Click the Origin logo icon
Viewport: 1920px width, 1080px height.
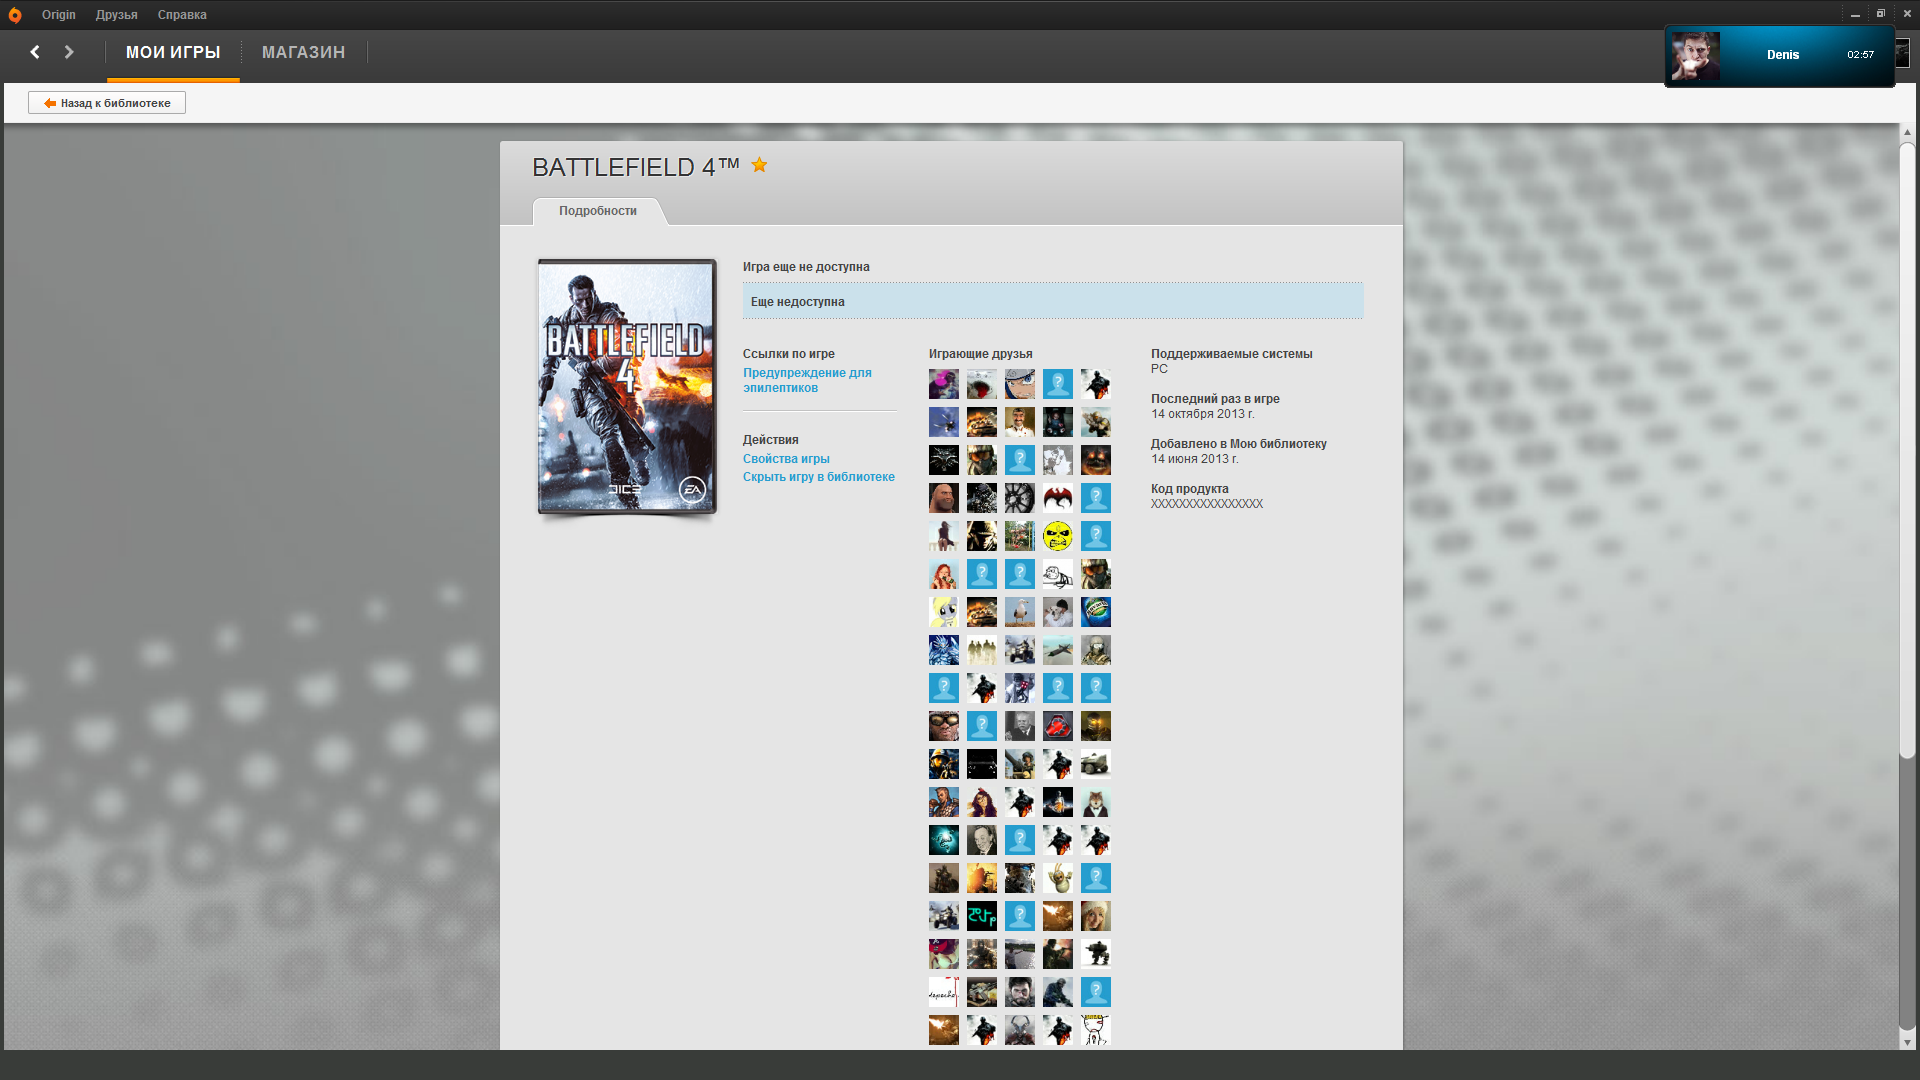(15, 15)
